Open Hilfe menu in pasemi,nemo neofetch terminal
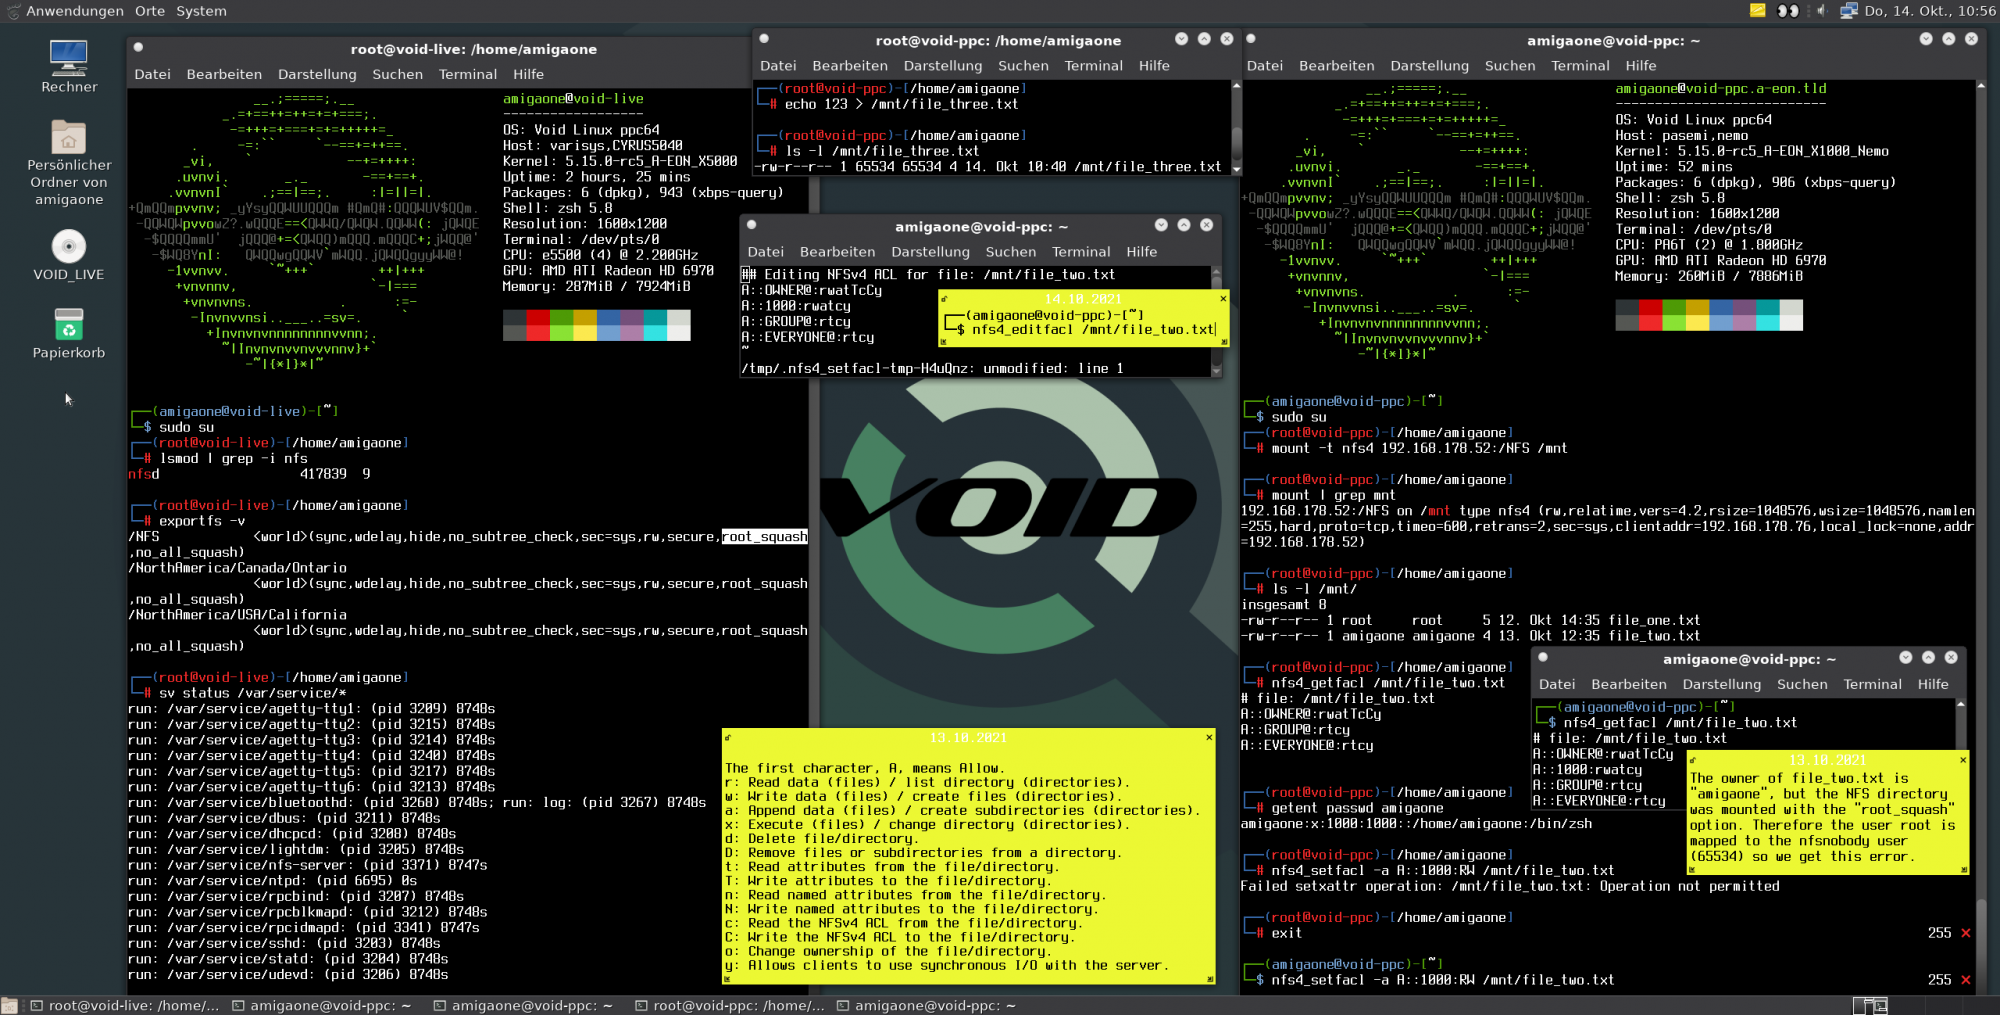2000x1015 pixels. pyautogui.click(x=1640, y=66)
